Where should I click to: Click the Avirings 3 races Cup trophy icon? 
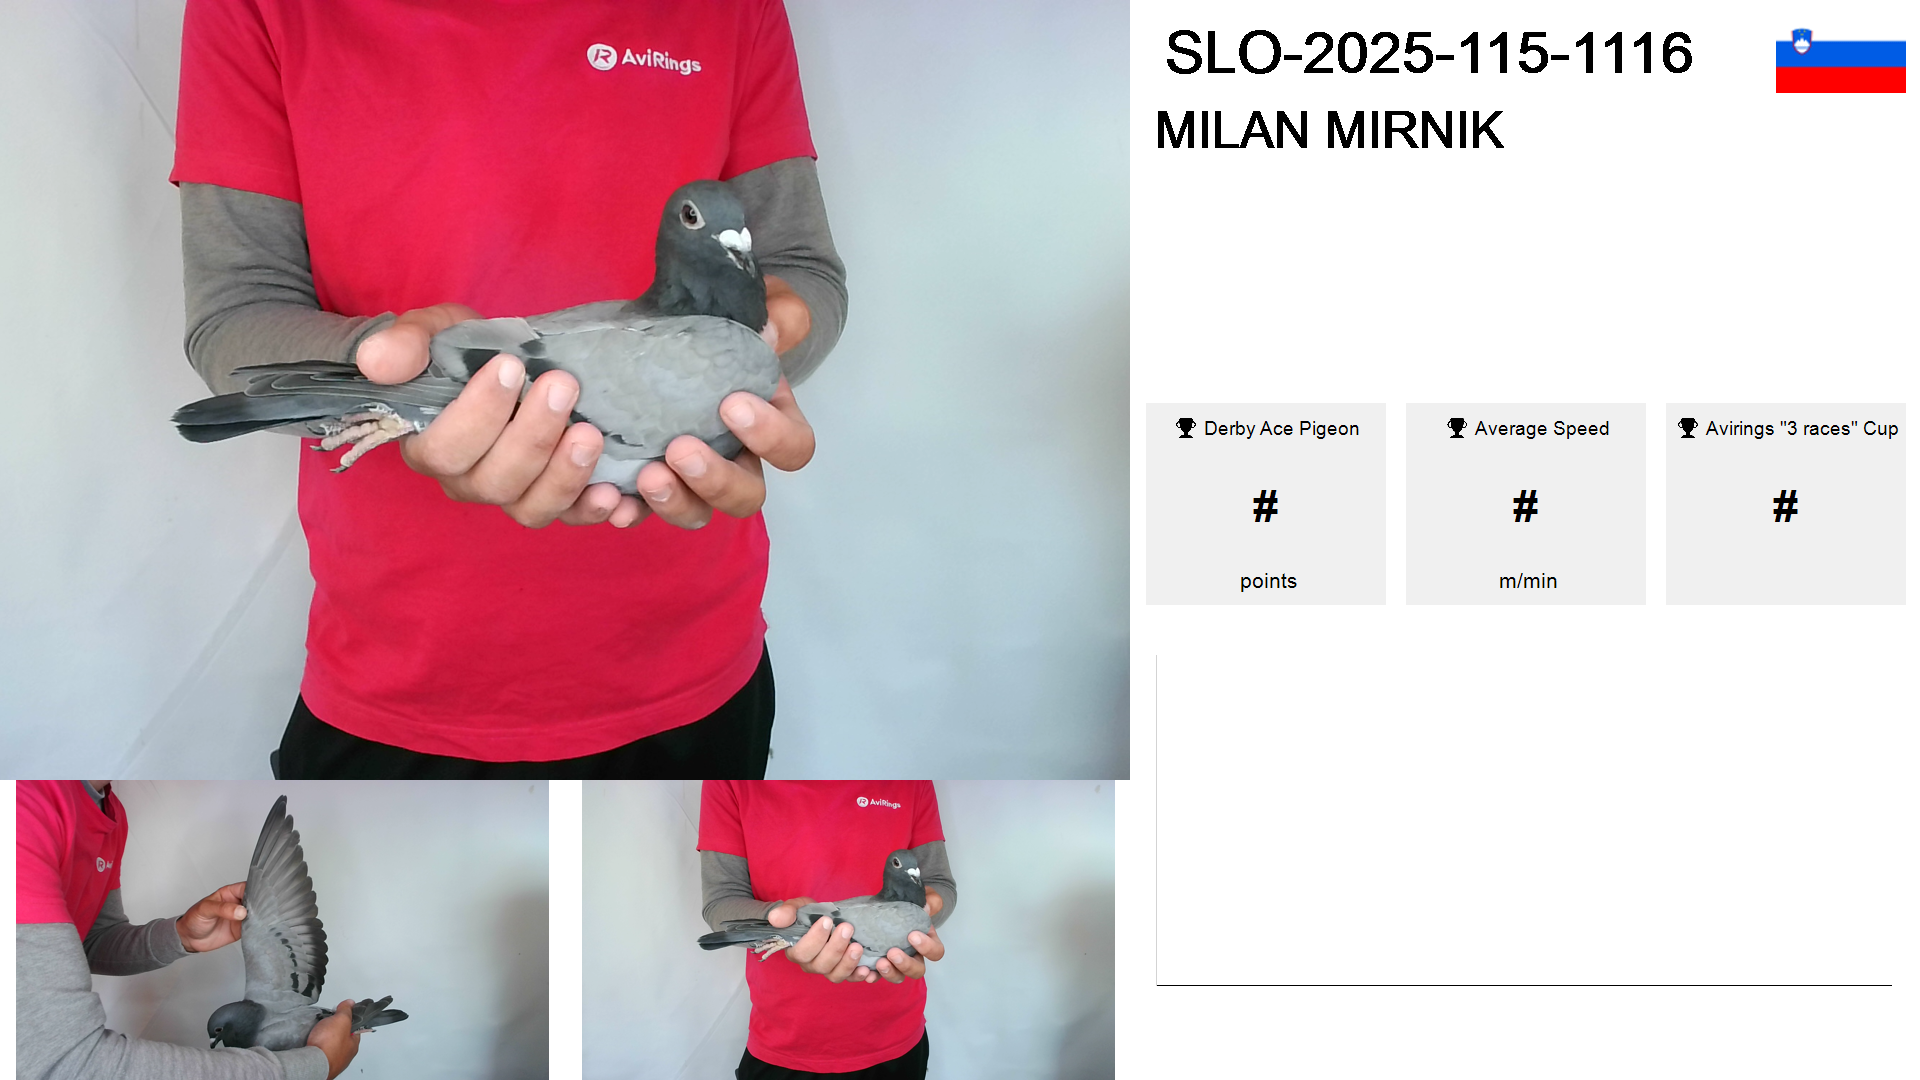(x=1688, y=428)
